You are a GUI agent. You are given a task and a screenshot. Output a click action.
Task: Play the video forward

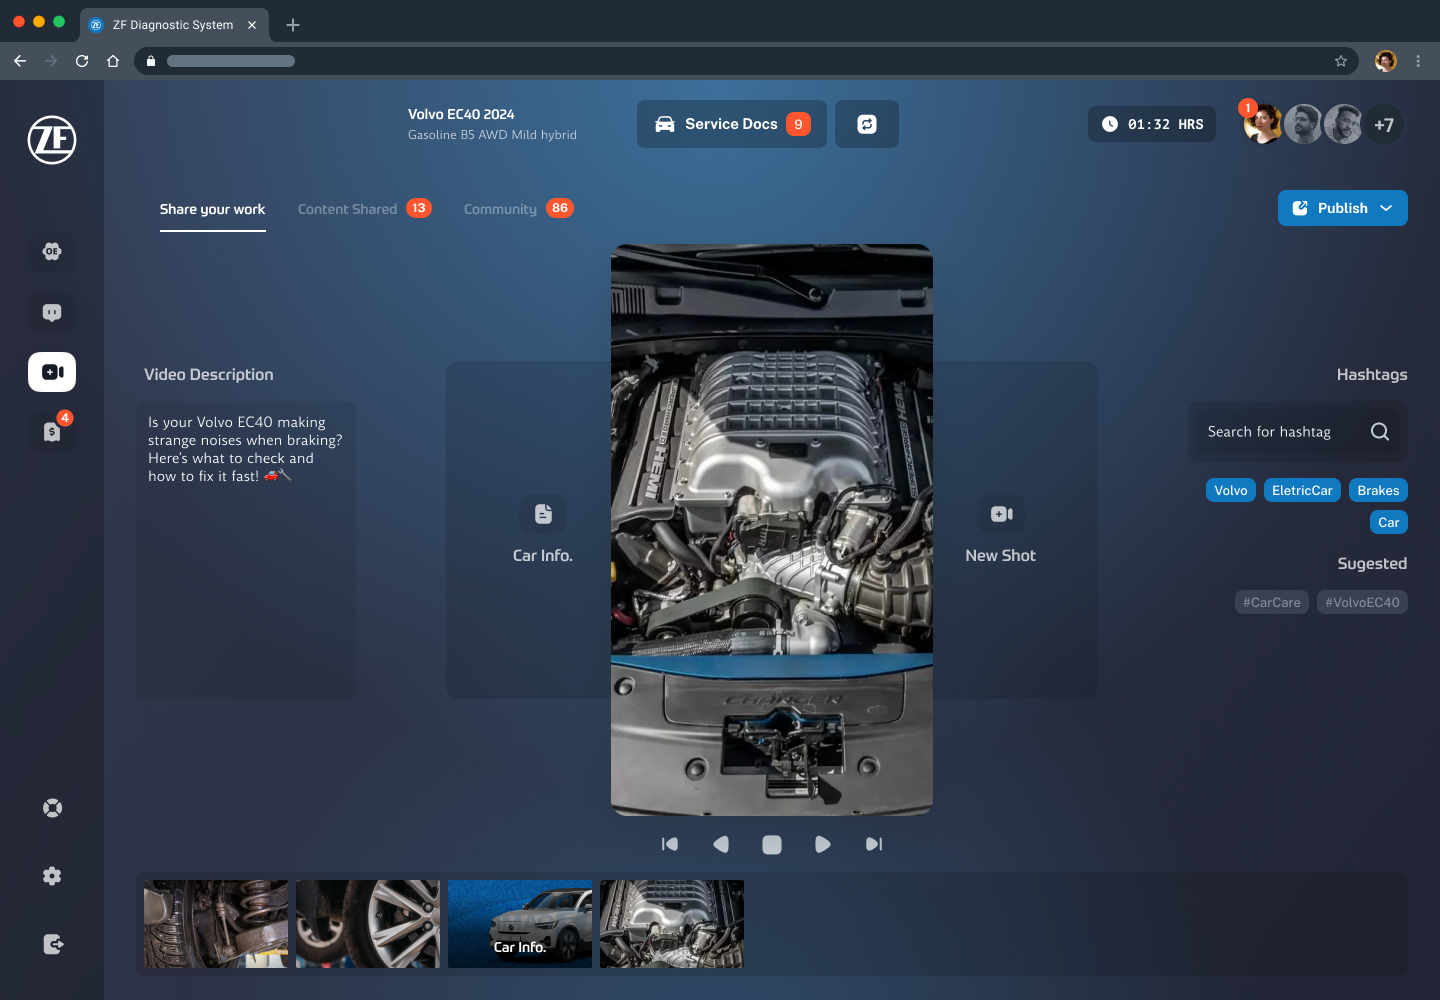pyautogui.click(x=822, y=844)
